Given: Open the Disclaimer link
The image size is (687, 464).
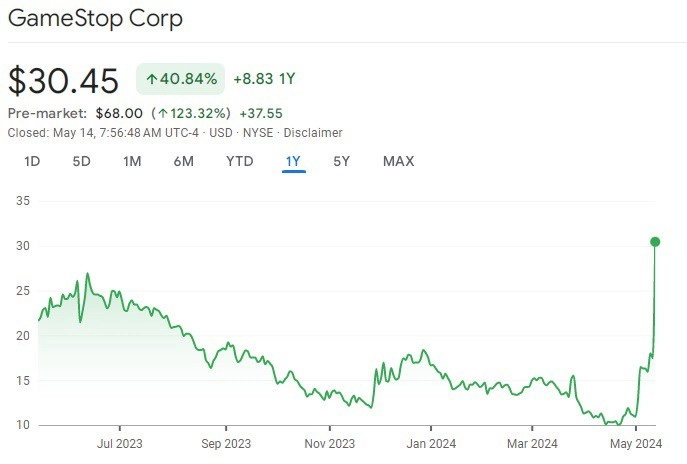Looking at the screenshot, I should click(x=313, y=133).
